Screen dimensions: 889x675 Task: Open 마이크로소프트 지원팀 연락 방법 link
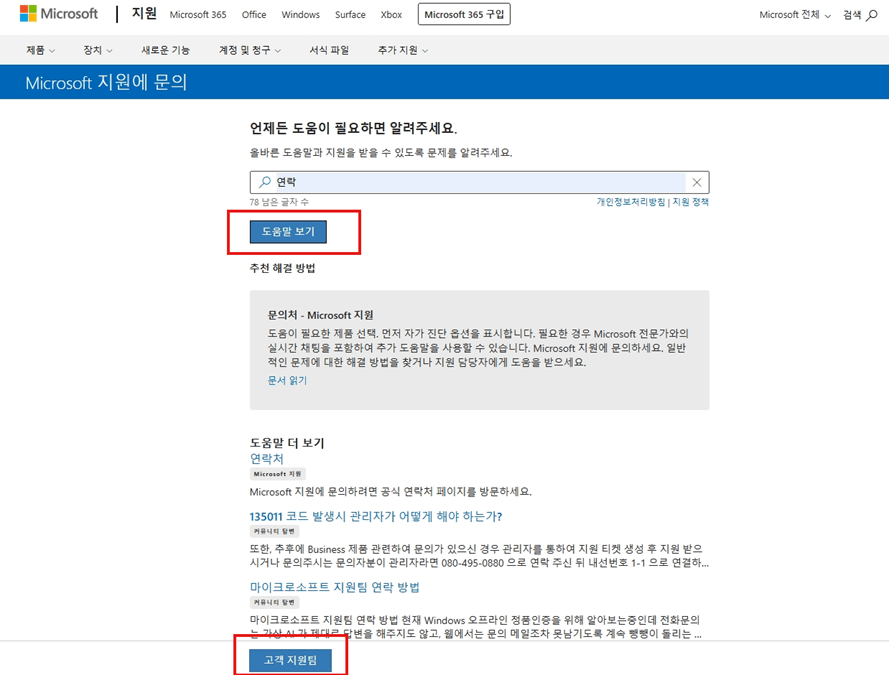[335, 587]
